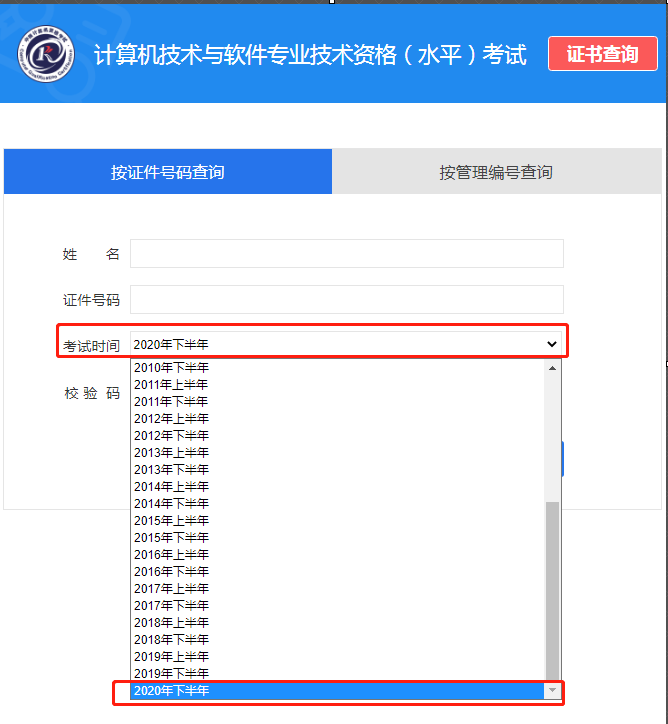The image size is (668, 724).
Task: Select 2015年上半年 option
Action: tap(172, 520)
